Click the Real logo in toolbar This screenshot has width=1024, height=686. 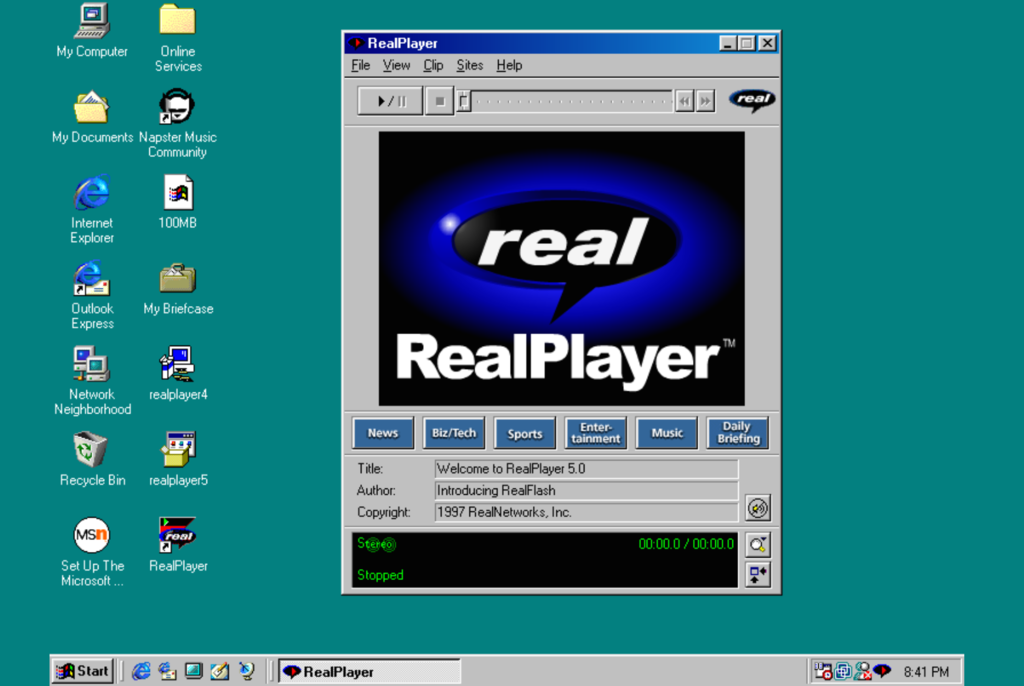[x=752, y=100]
